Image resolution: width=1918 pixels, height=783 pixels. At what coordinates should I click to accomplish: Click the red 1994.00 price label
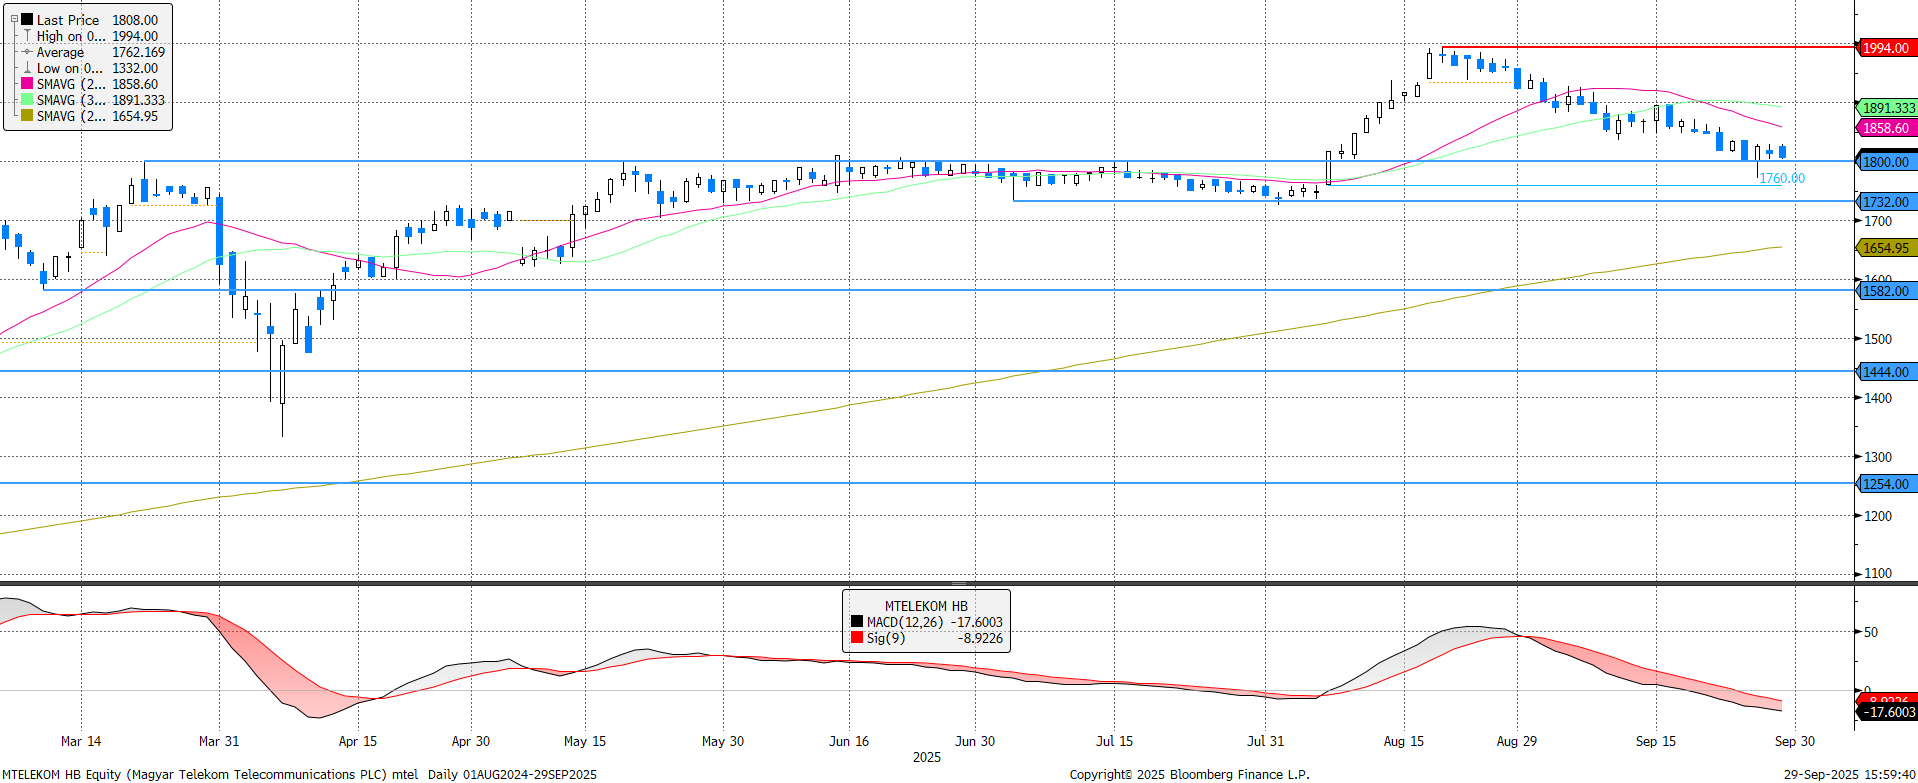1885,48
